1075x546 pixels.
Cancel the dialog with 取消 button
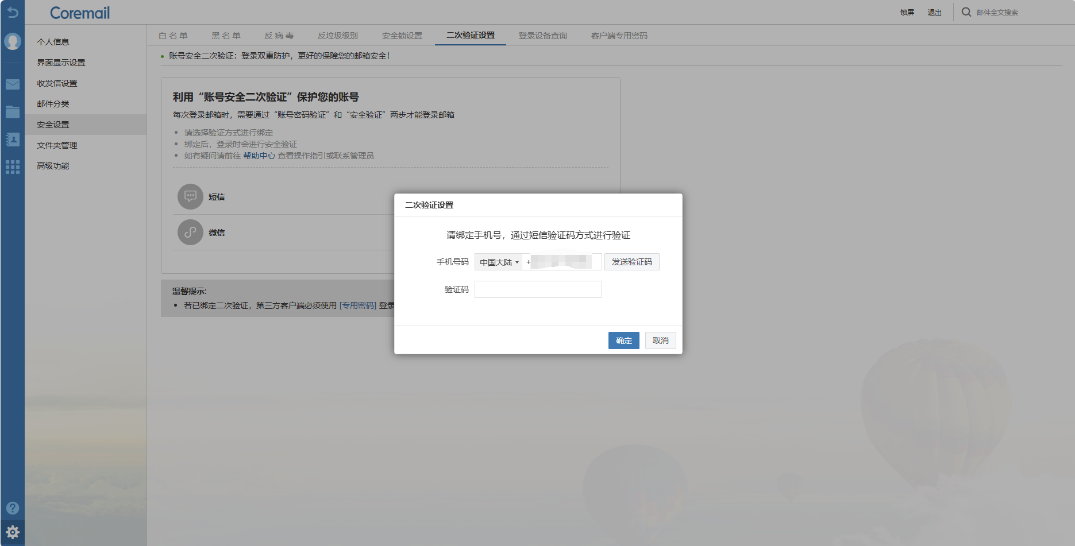coord(660,341)
